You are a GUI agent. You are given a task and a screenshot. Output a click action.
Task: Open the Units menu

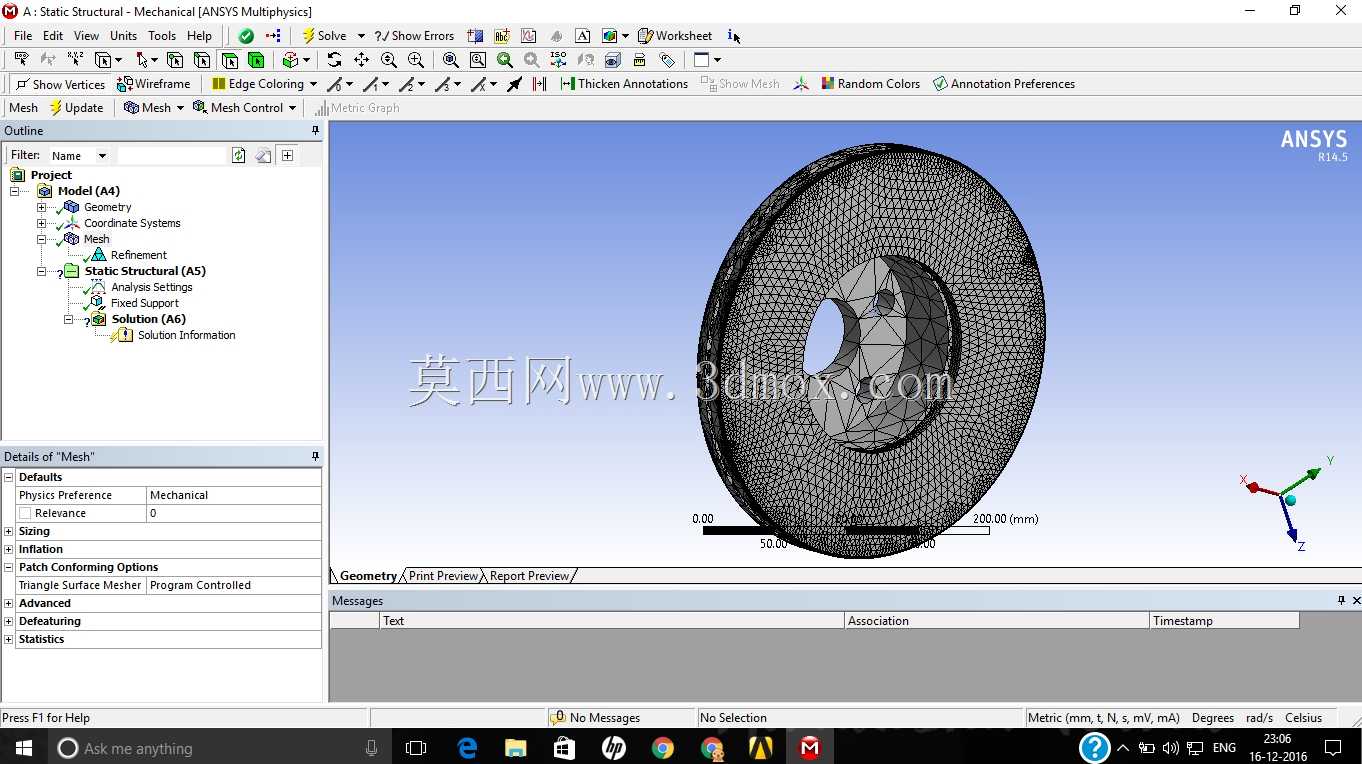point(123,36)
